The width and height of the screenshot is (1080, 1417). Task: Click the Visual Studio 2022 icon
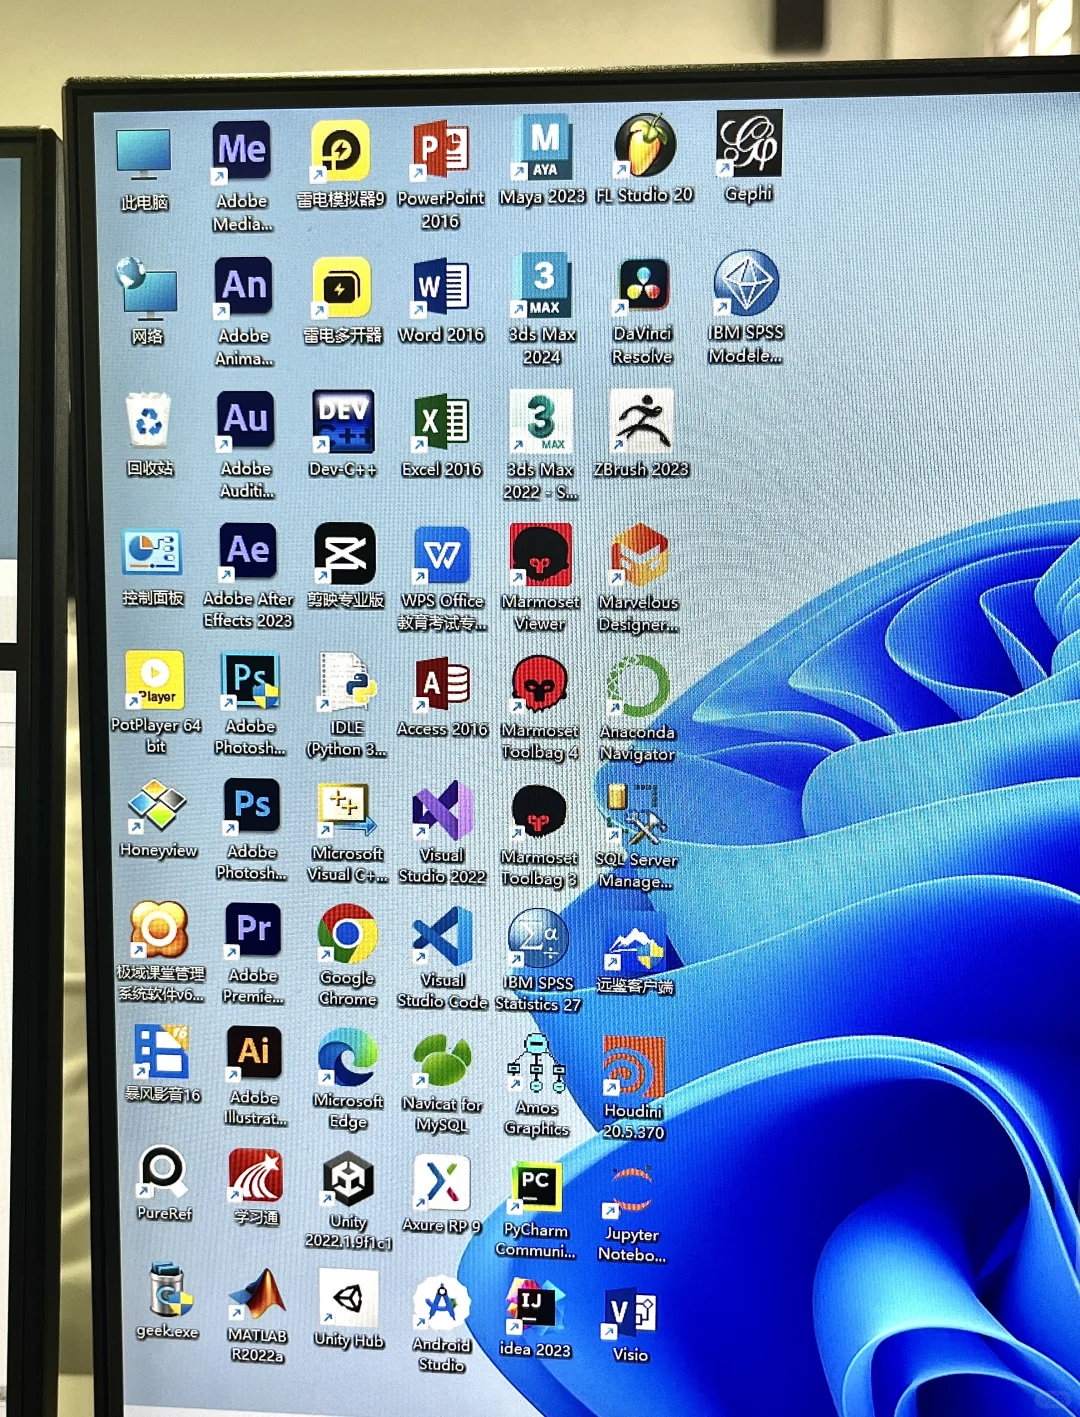coord(443,811)
